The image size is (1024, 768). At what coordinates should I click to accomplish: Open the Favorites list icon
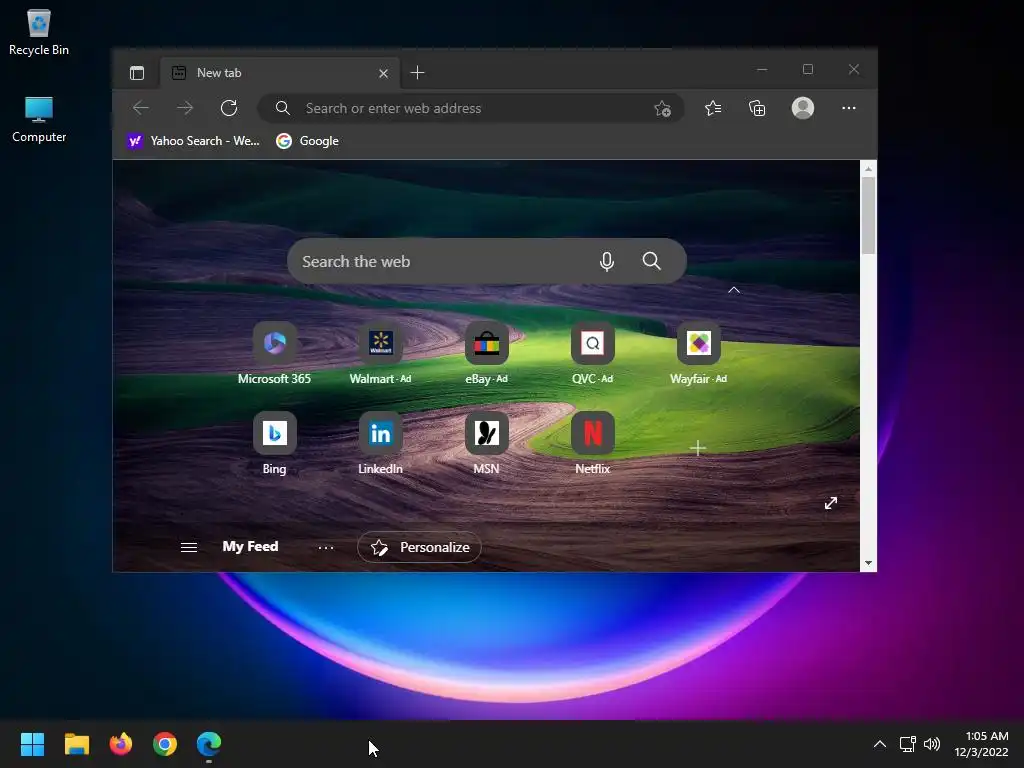coord(713,108)
